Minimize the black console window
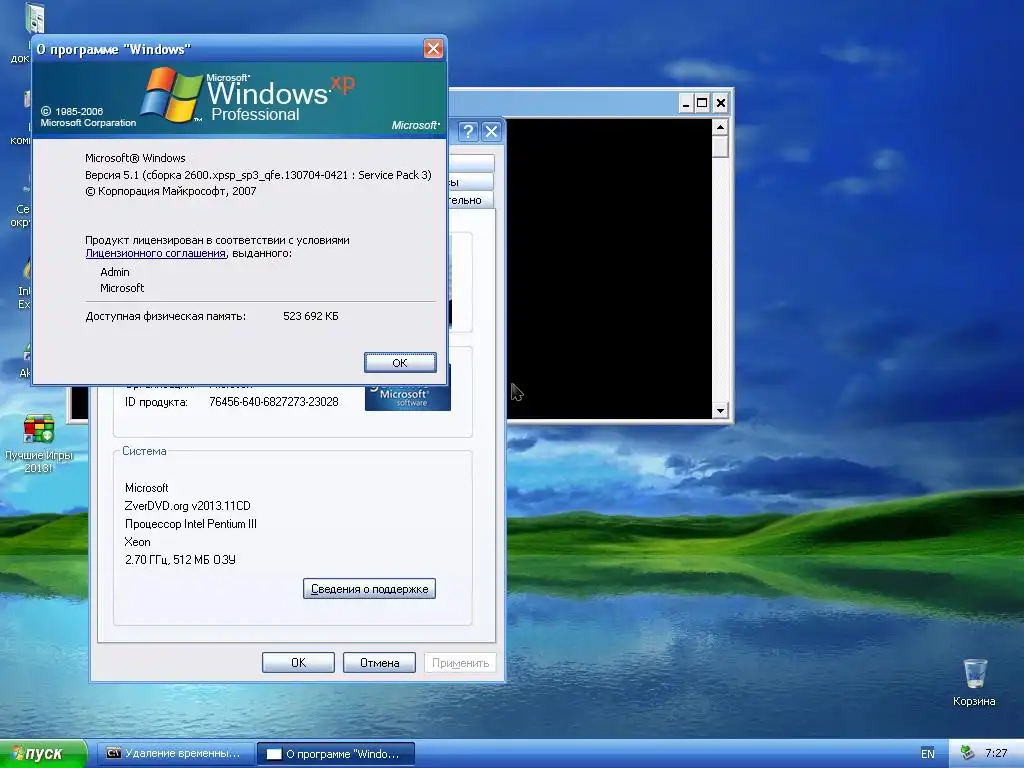 point(686,103)
